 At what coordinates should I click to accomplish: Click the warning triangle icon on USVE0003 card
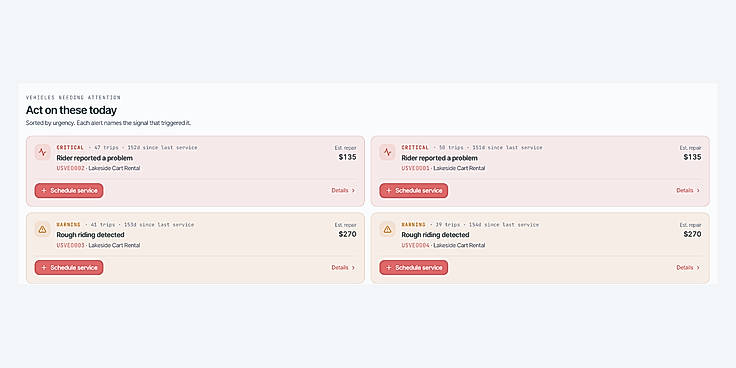point(43,229)
